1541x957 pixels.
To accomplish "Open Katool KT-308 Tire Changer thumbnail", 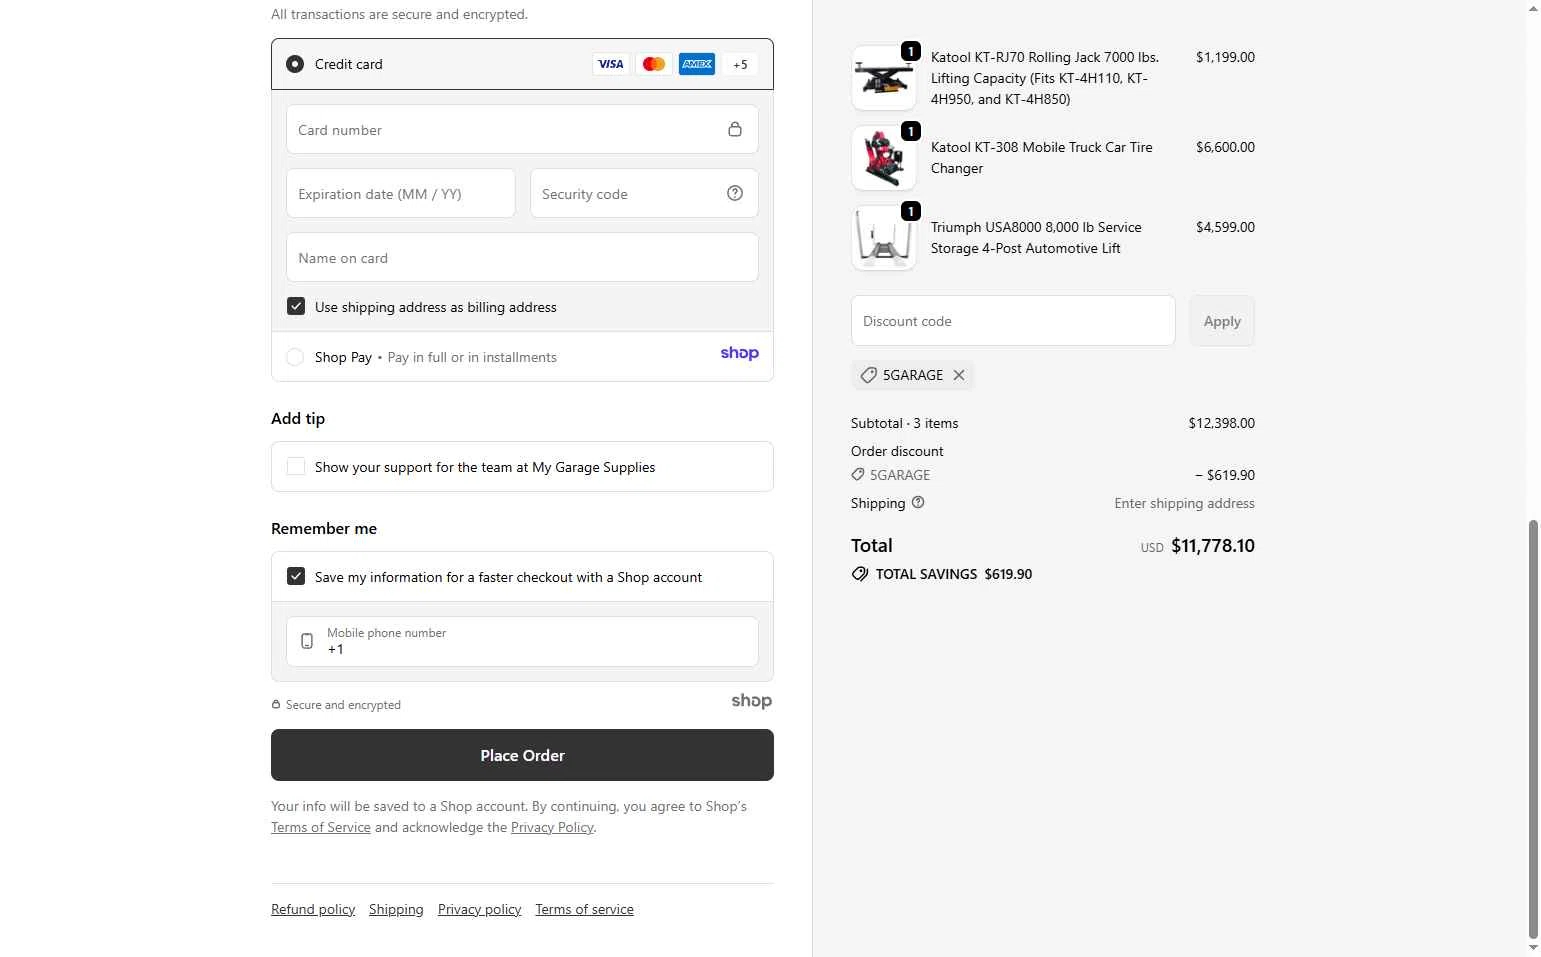I will pyautogui.click(x=884, y=158).
